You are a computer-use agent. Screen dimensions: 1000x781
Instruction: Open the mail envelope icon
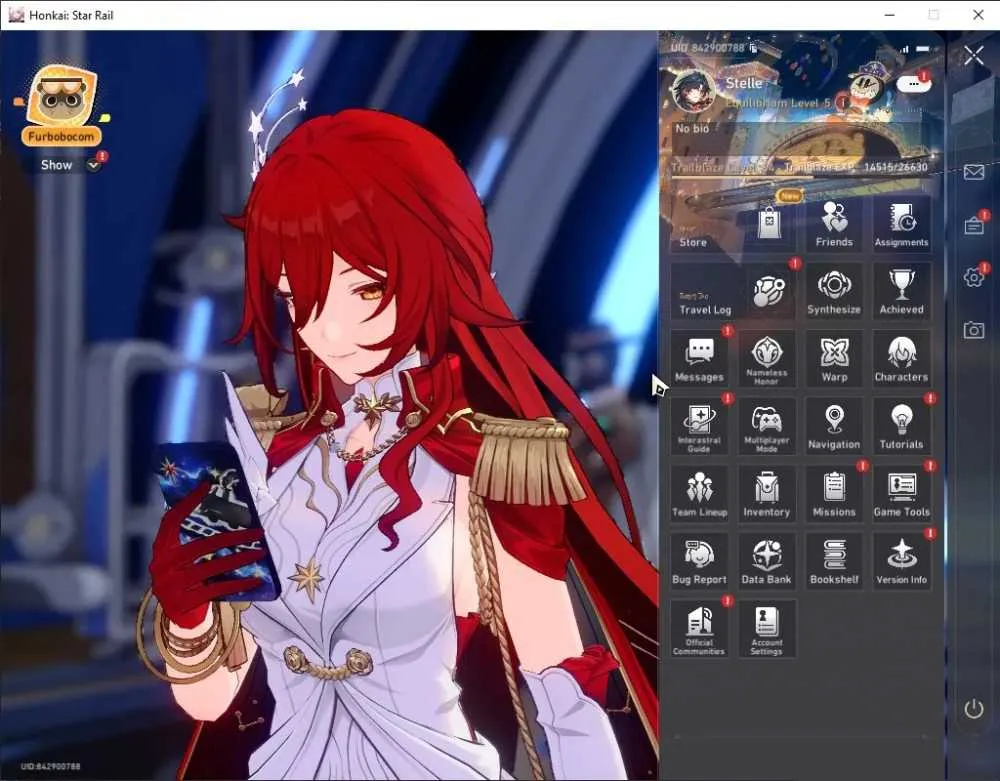pos(974,172)
